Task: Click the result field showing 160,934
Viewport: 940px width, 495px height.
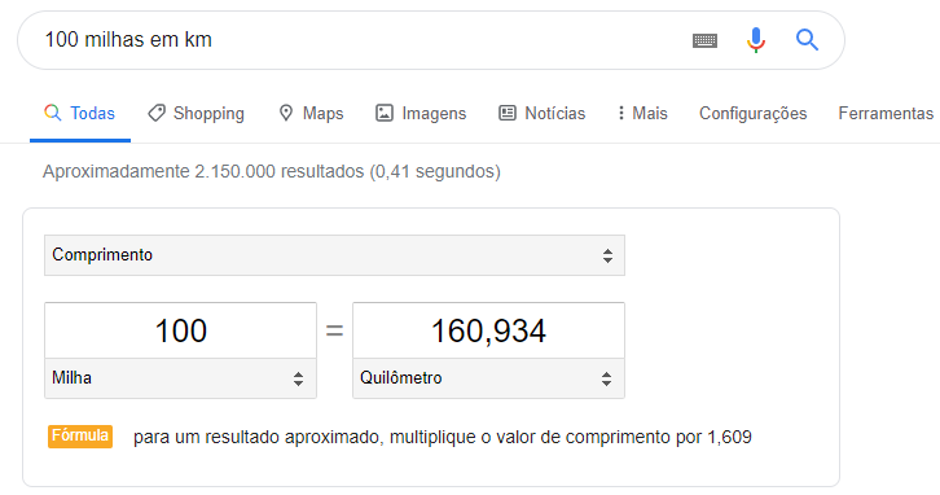Action: click(x=488, y=331)
